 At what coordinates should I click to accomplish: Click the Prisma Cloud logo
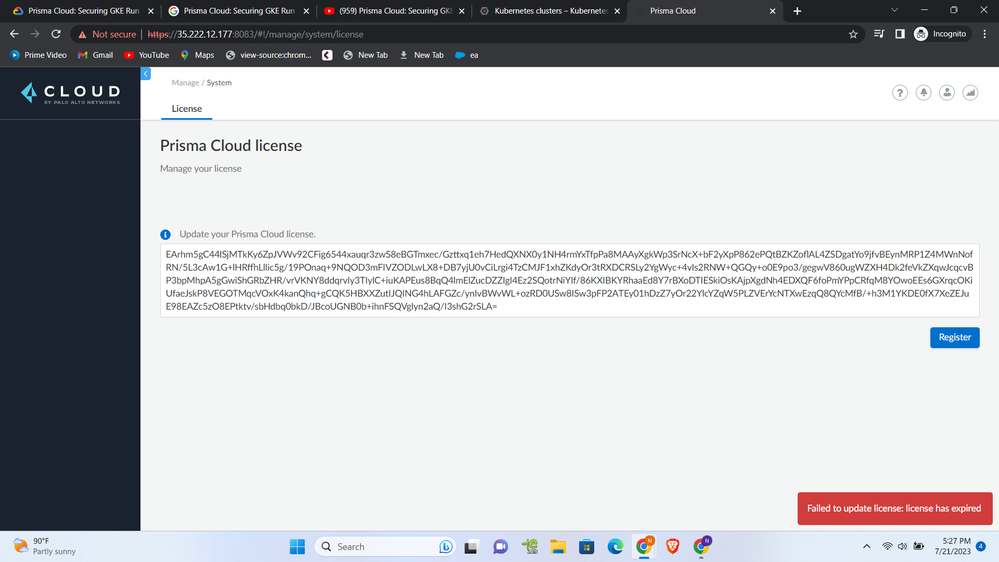[70, 93]
